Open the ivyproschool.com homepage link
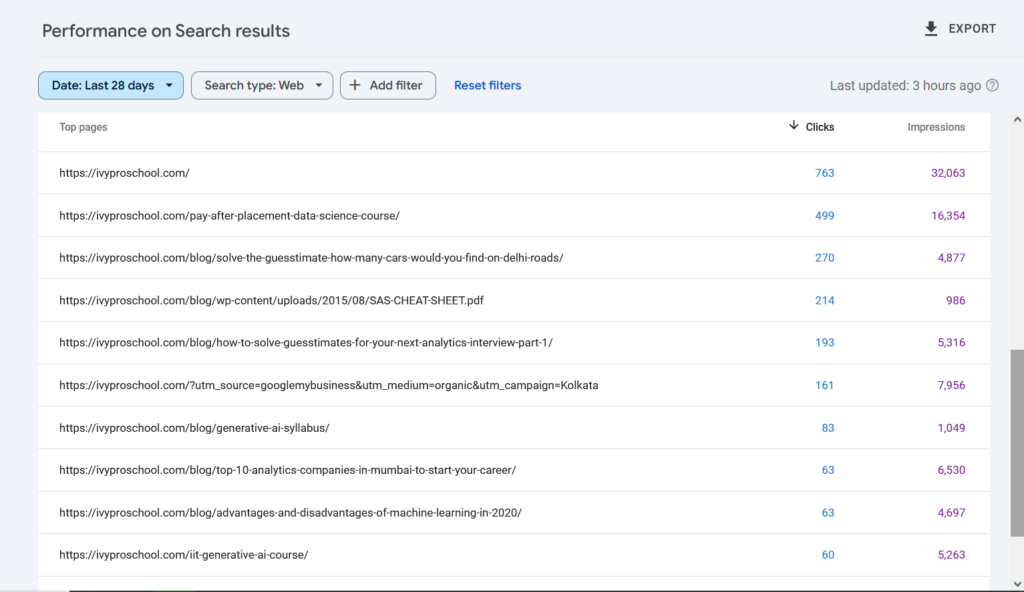Screen dimensions: 1024x592 124,172
